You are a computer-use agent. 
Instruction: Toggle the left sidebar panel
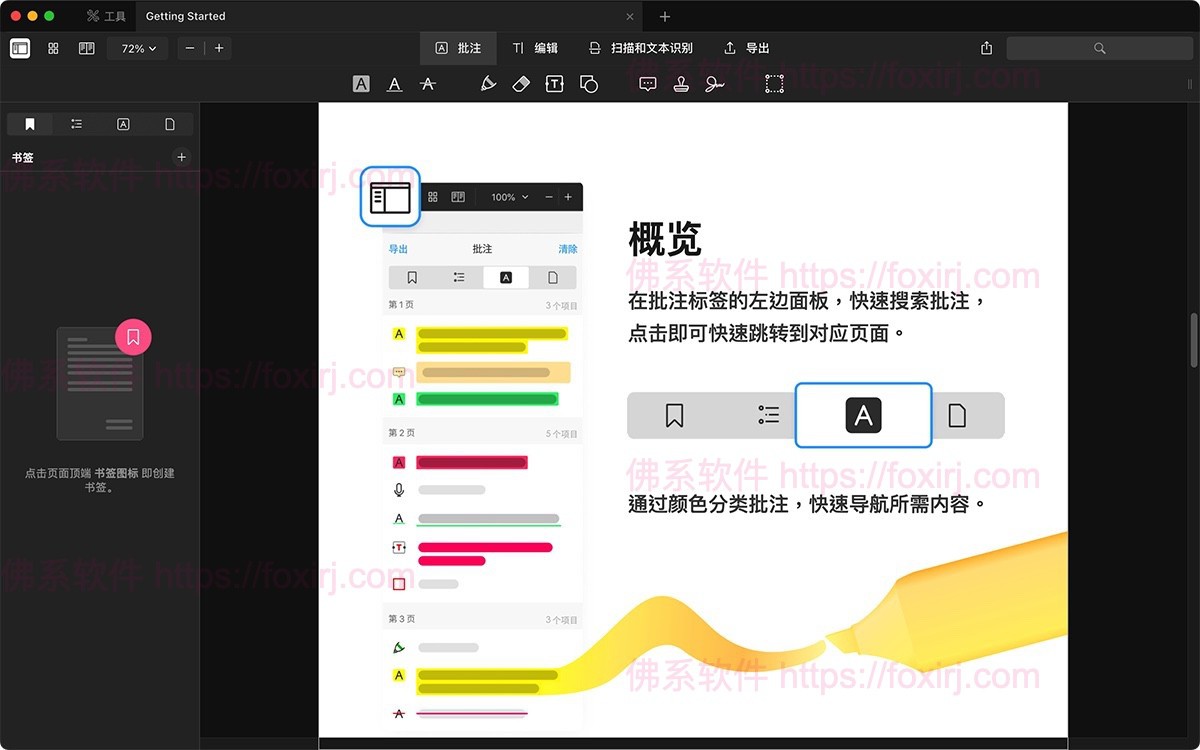pos(19,48)
